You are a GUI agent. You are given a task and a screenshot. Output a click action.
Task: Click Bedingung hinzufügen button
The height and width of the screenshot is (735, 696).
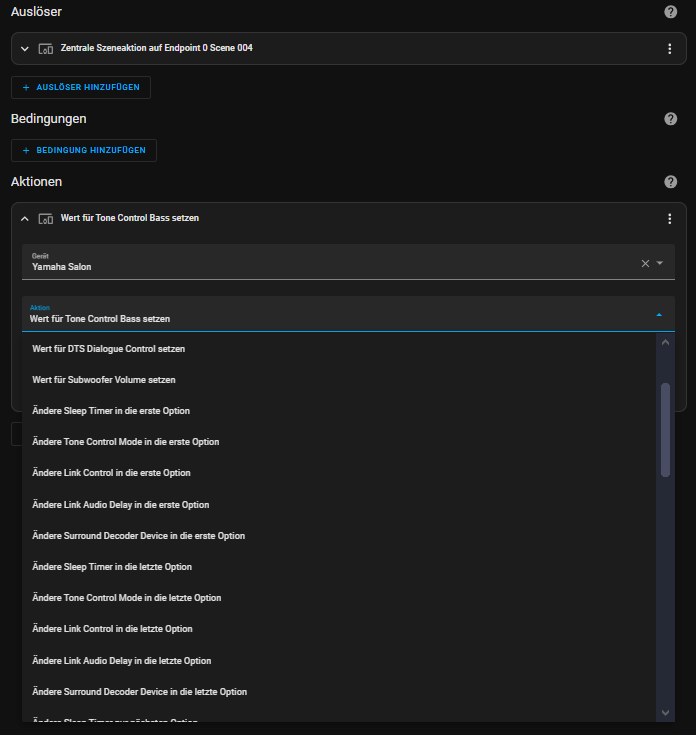tap(84, 150)
